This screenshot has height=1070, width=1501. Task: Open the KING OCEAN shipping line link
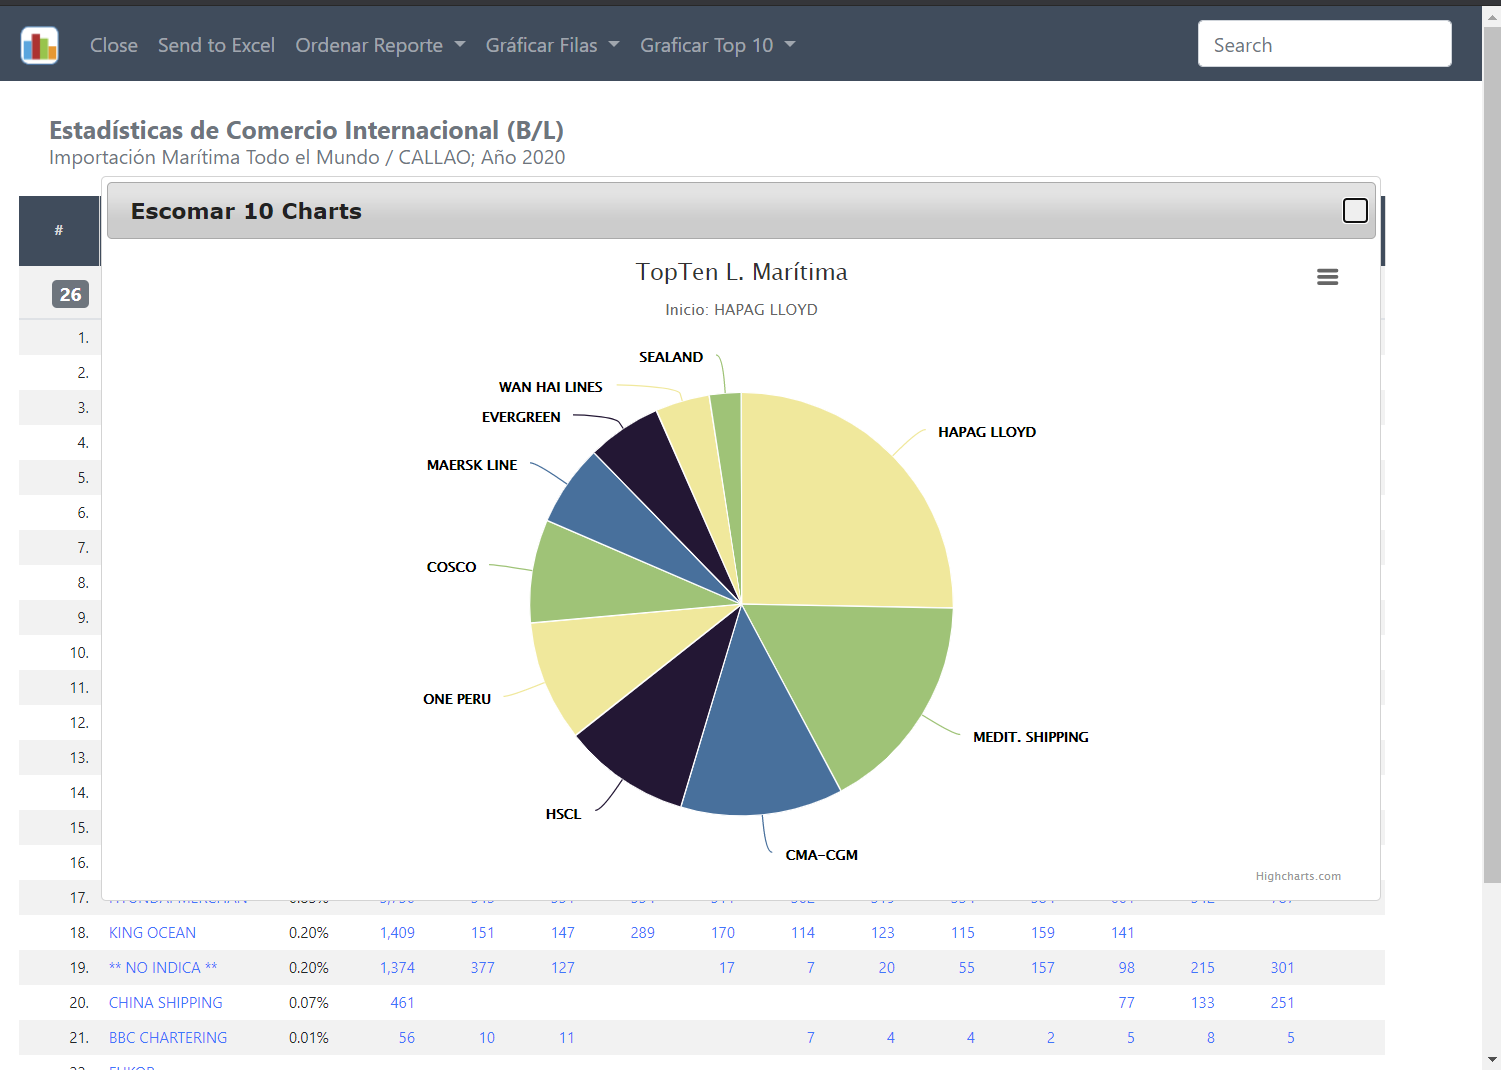point(152,933)
